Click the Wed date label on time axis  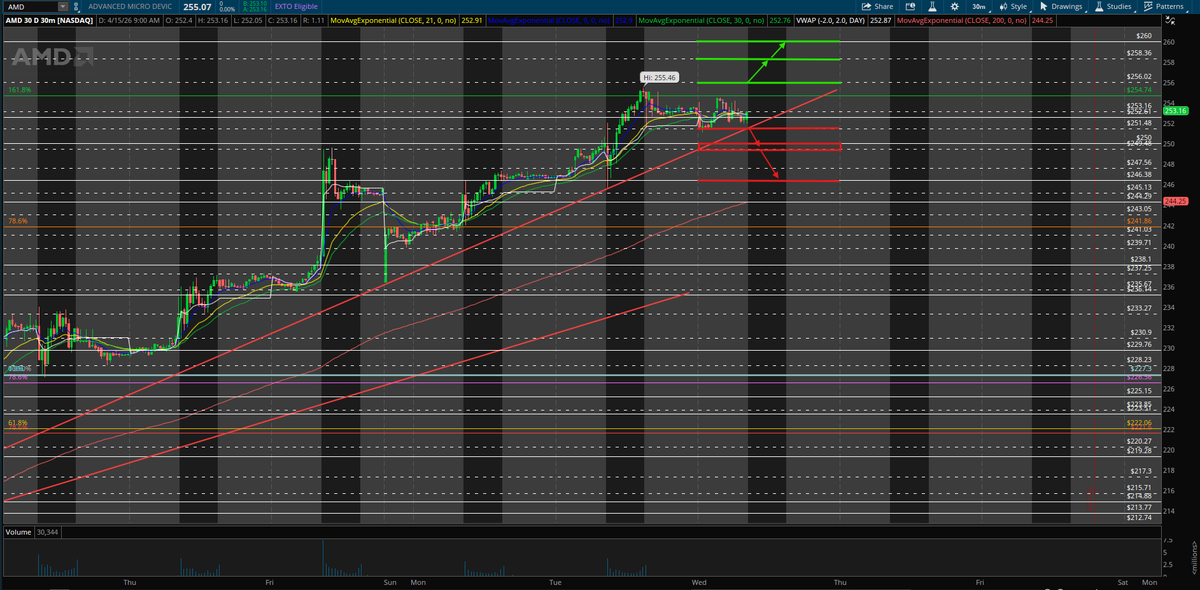697,581
